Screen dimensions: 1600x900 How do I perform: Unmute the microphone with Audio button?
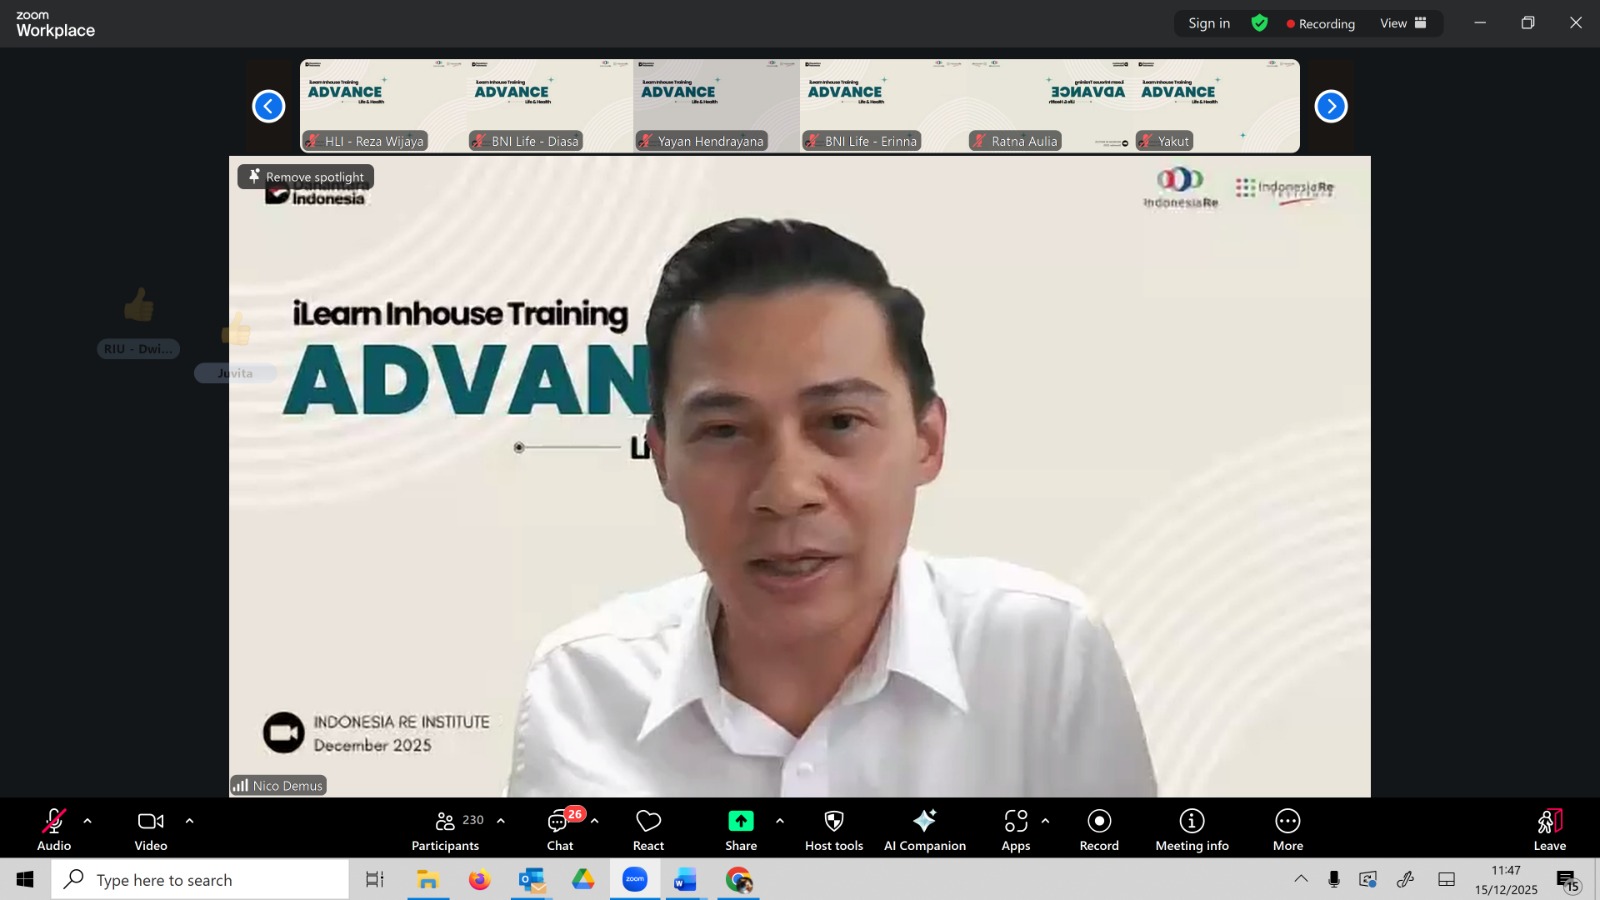click(x=54, y=830)
